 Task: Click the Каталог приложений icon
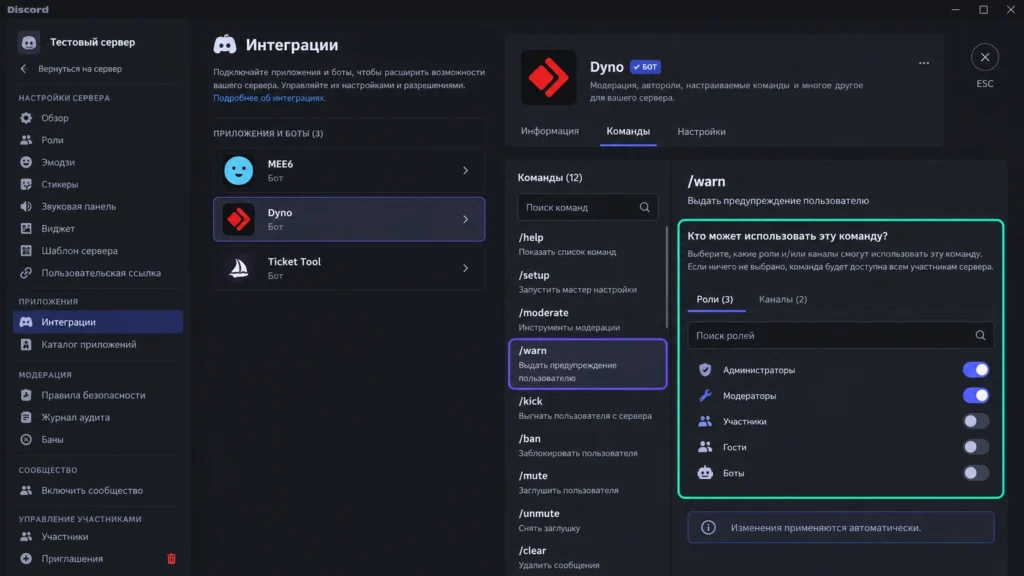26,344
